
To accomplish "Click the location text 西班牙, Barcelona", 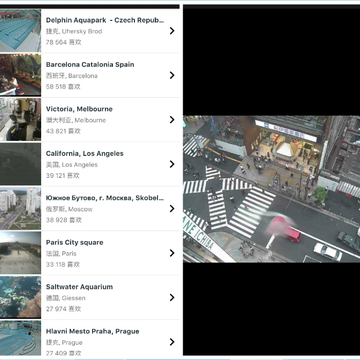I will 72,76.
